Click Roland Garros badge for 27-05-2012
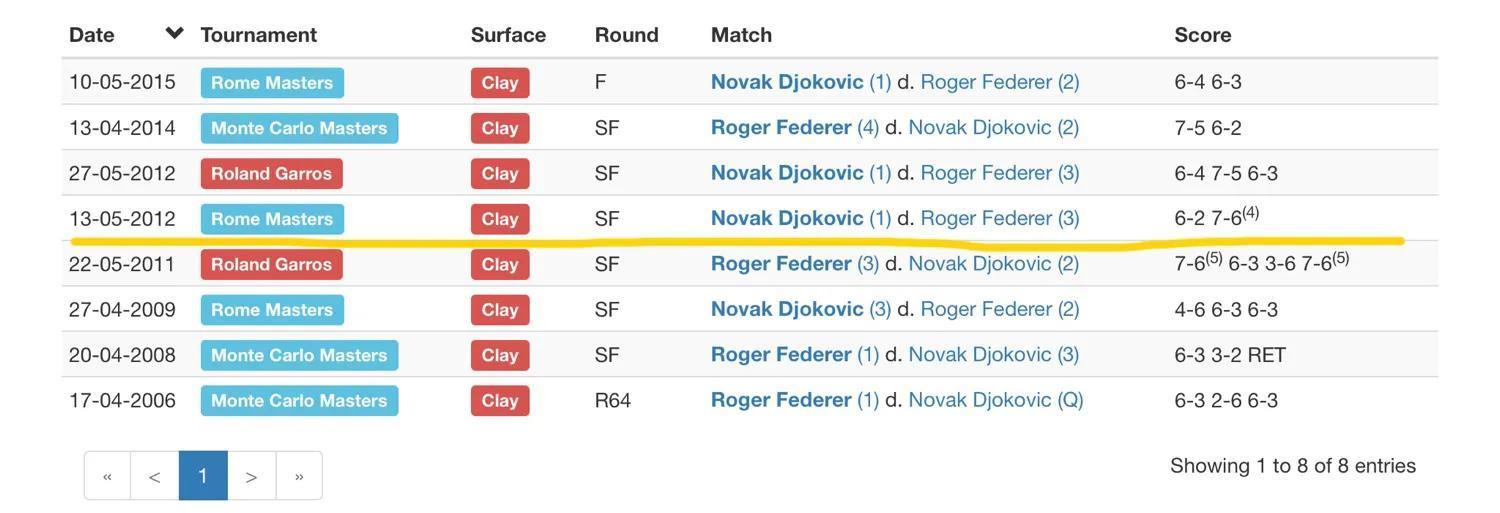The image size is (1500, 513). (x=272, y=173)
